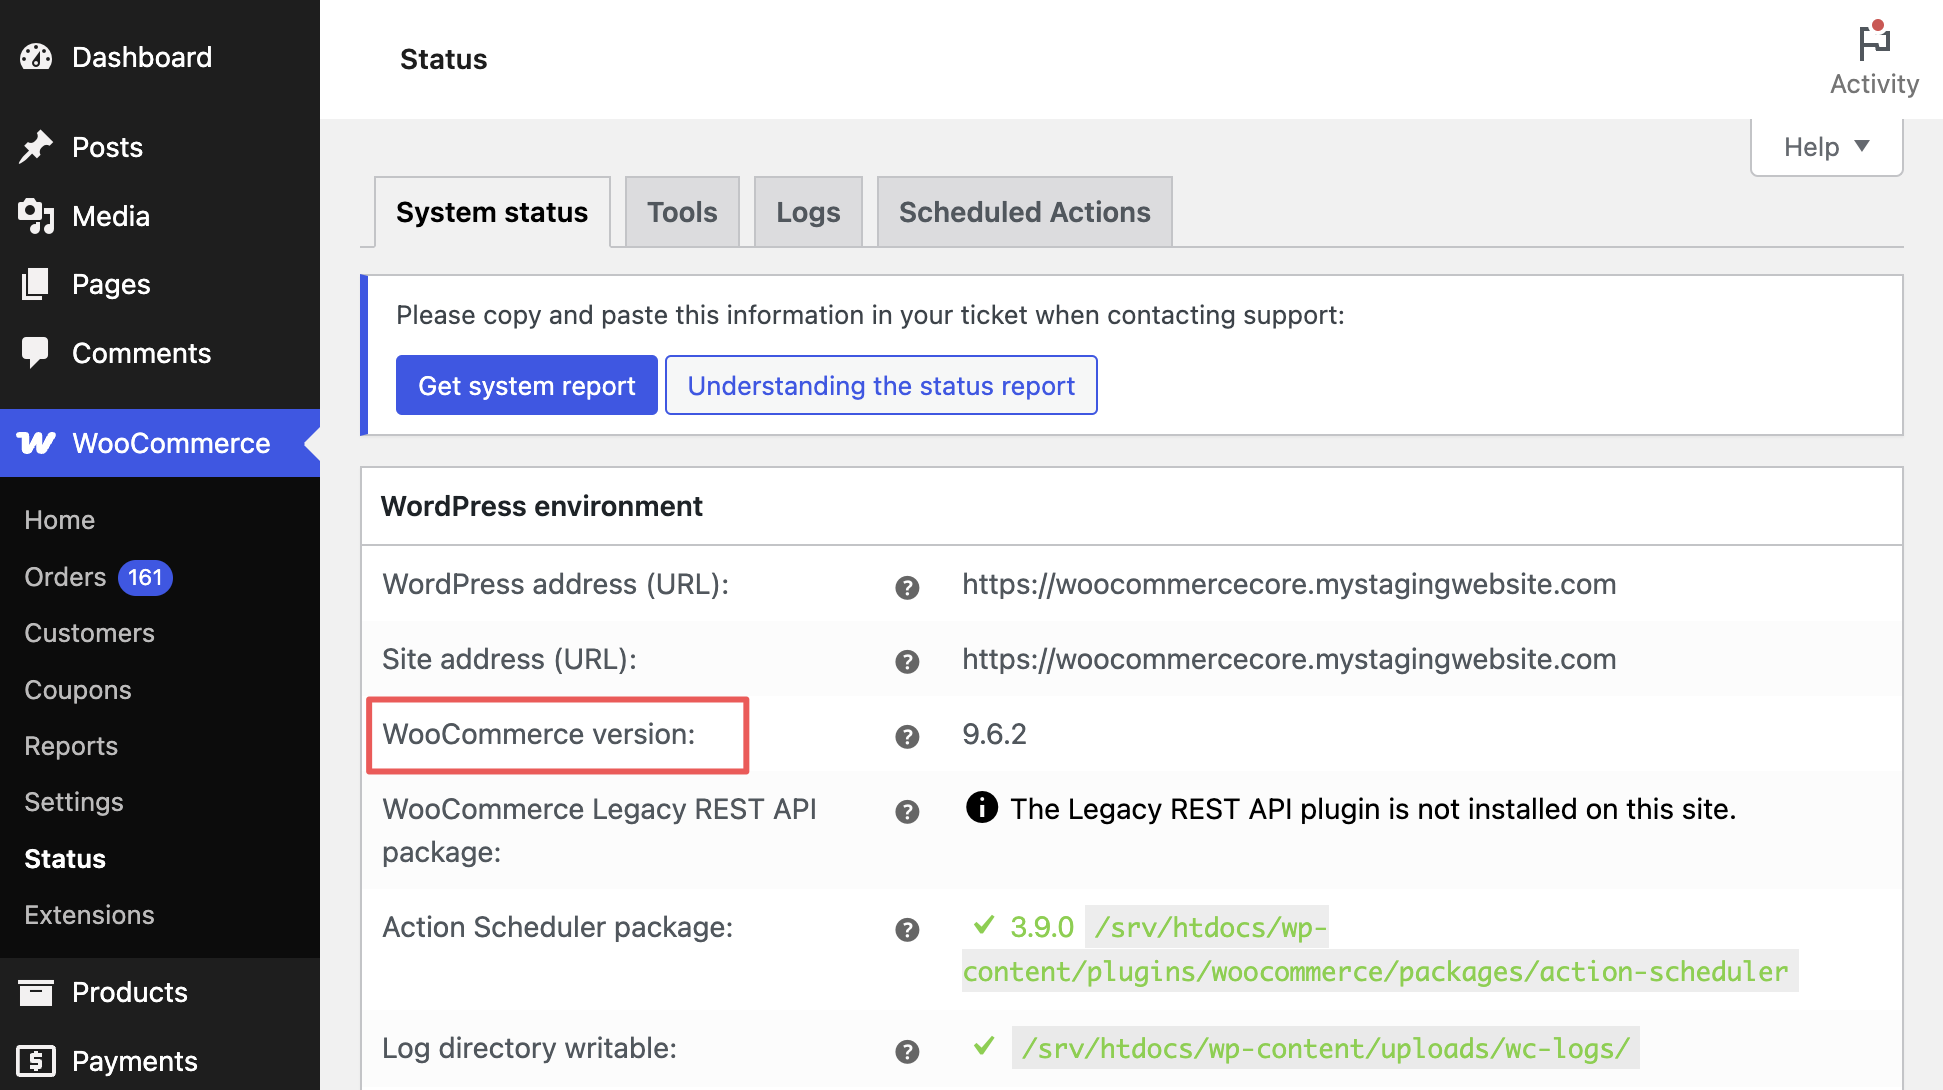Click help tooltip beside WooCommerce version
Image resolution: width=1943 pixels, height=1090 pixels.
[907, 736]
